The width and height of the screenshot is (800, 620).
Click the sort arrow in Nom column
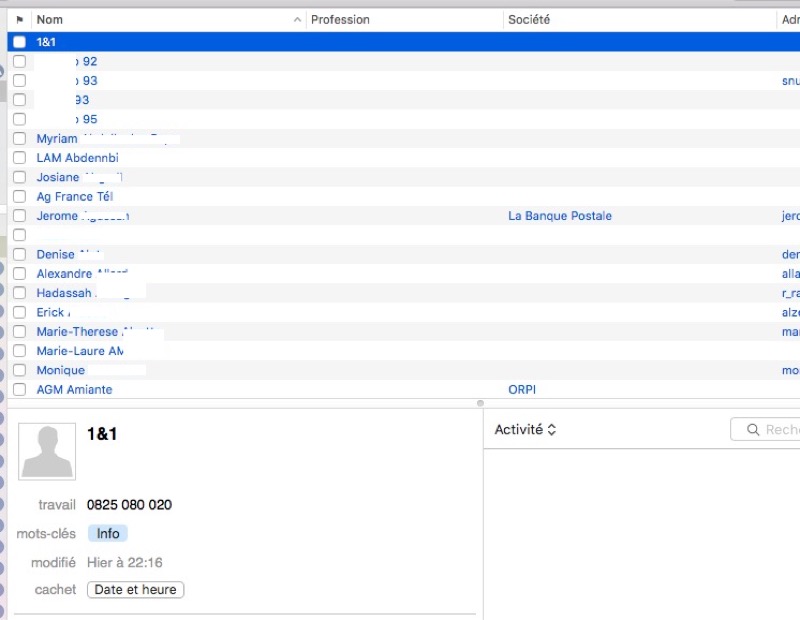pyautogui.click(x=297, y=20)
